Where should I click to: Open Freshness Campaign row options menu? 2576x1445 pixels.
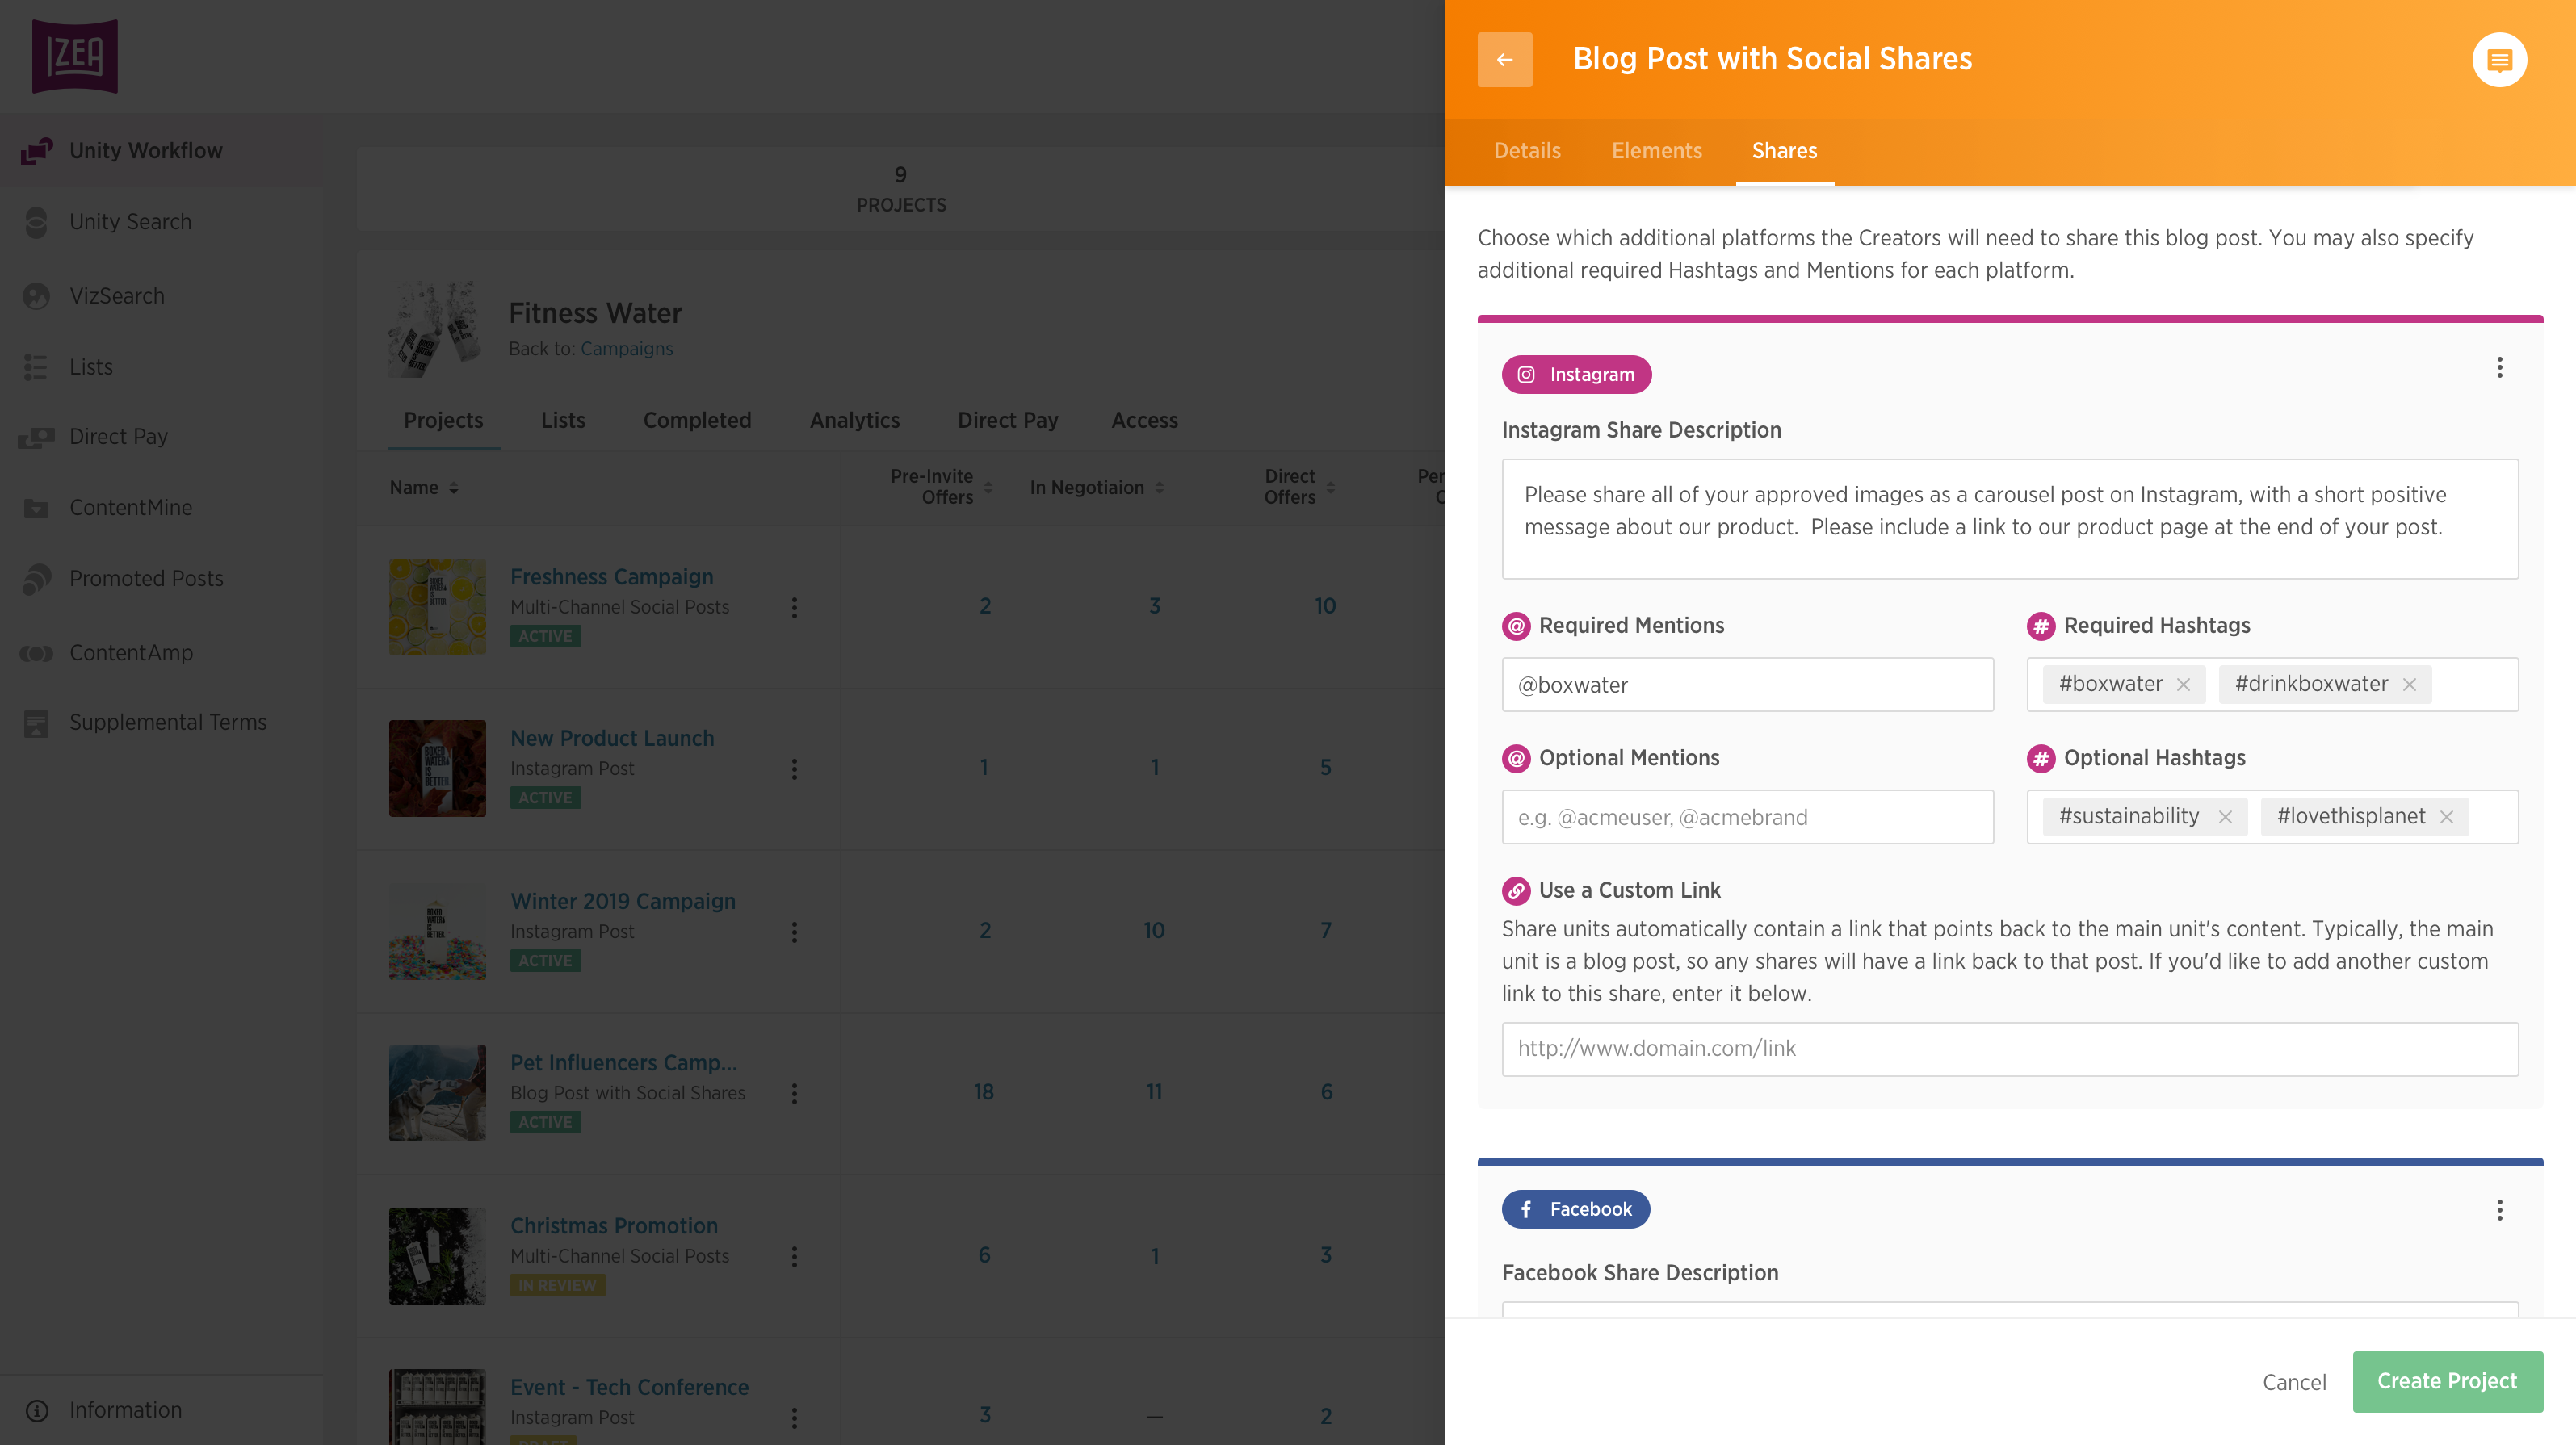(794, 607)
